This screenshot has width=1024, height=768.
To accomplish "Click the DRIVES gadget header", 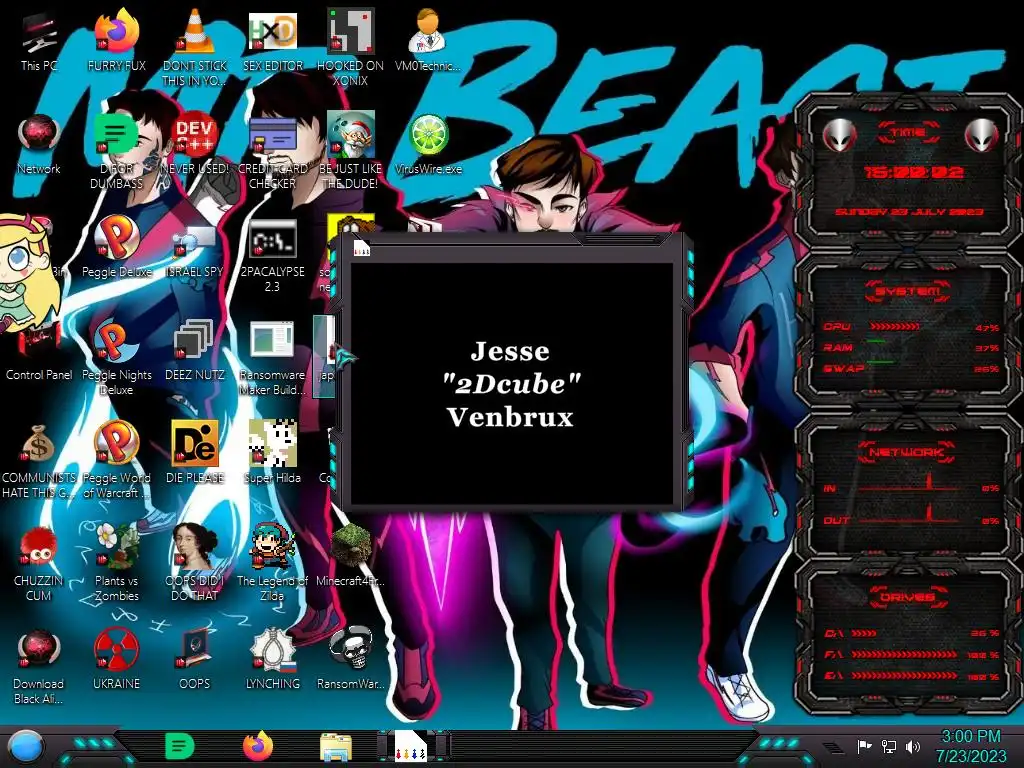I will 908,597.
